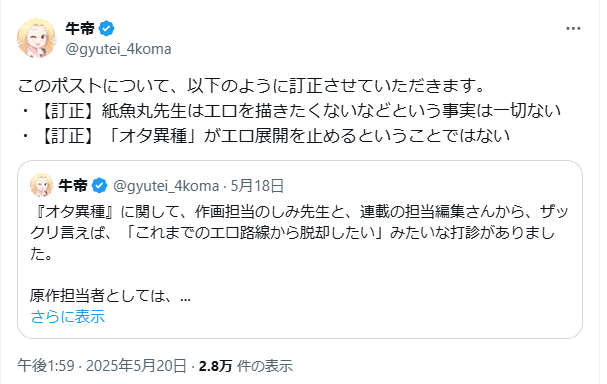Click the first 【訂正】 line about 紙魚丸先生
This screenshot has width=607, height=384.
(x=291, y=111)
